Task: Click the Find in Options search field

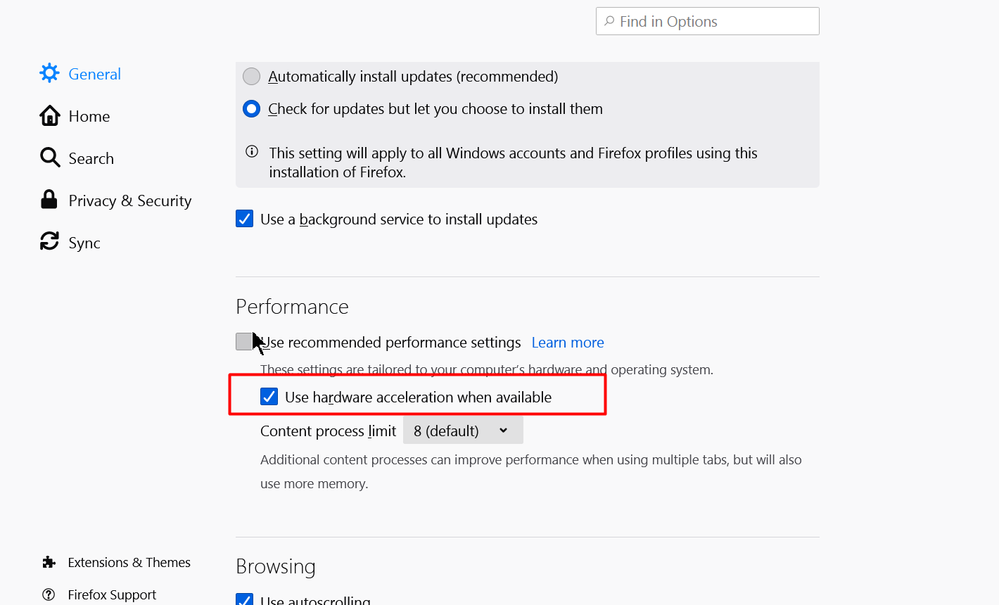Action: pos(707,21)
